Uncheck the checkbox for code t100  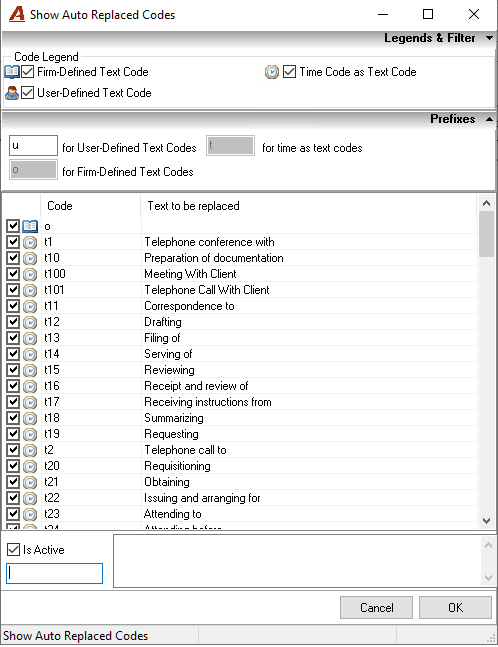point(13,274)
